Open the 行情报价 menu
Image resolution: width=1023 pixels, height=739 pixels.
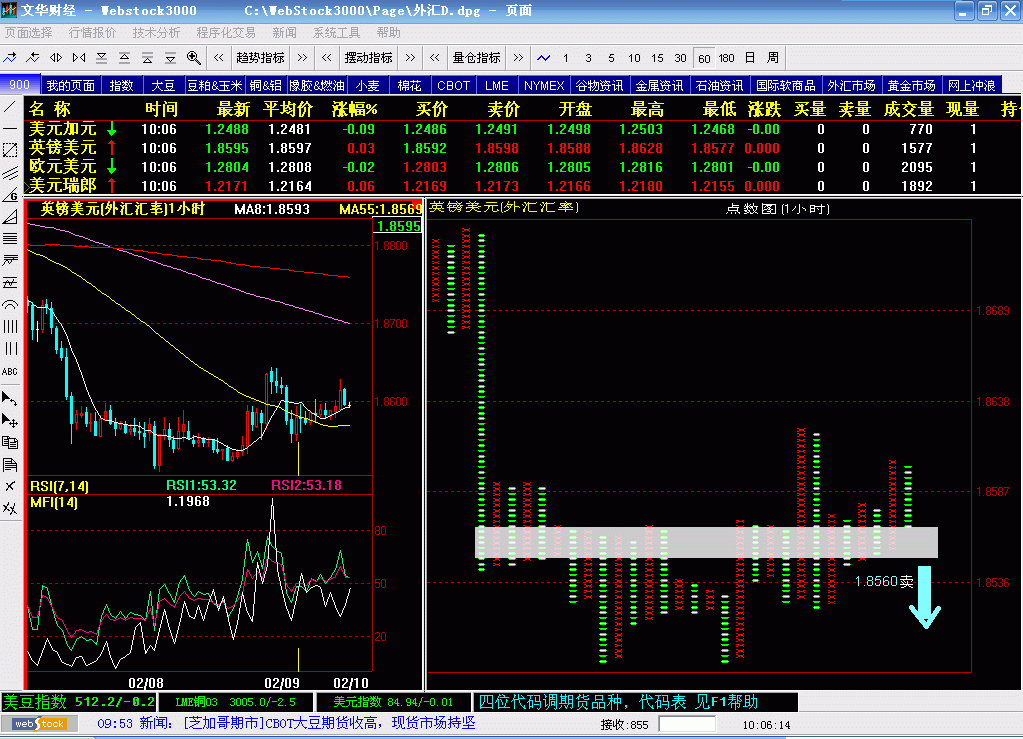pyautogui.click(x=93, y=33)
